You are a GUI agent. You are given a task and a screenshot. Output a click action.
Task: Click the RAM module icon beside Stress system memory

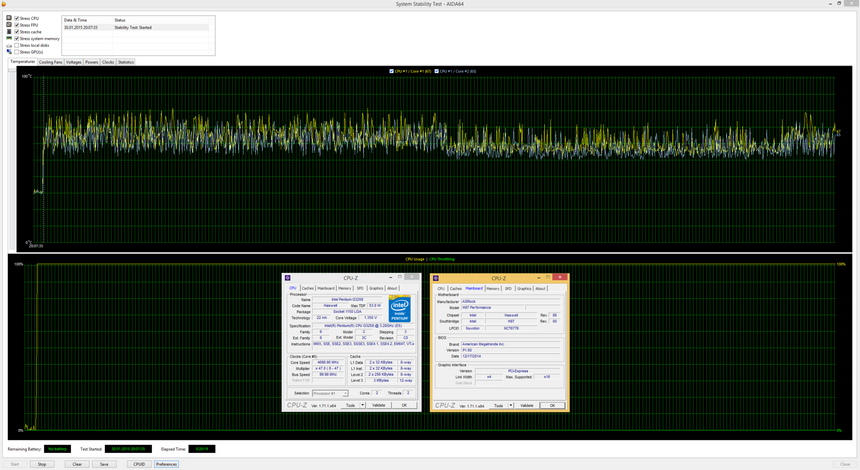[x=10, y=38]
